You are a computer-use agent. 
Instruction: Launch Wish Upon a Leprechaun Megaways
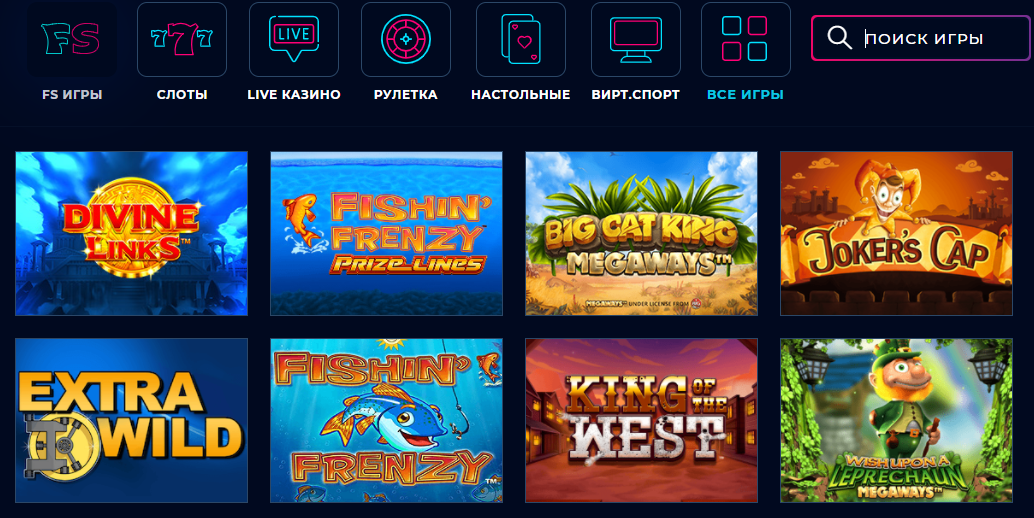coord(896,420)
